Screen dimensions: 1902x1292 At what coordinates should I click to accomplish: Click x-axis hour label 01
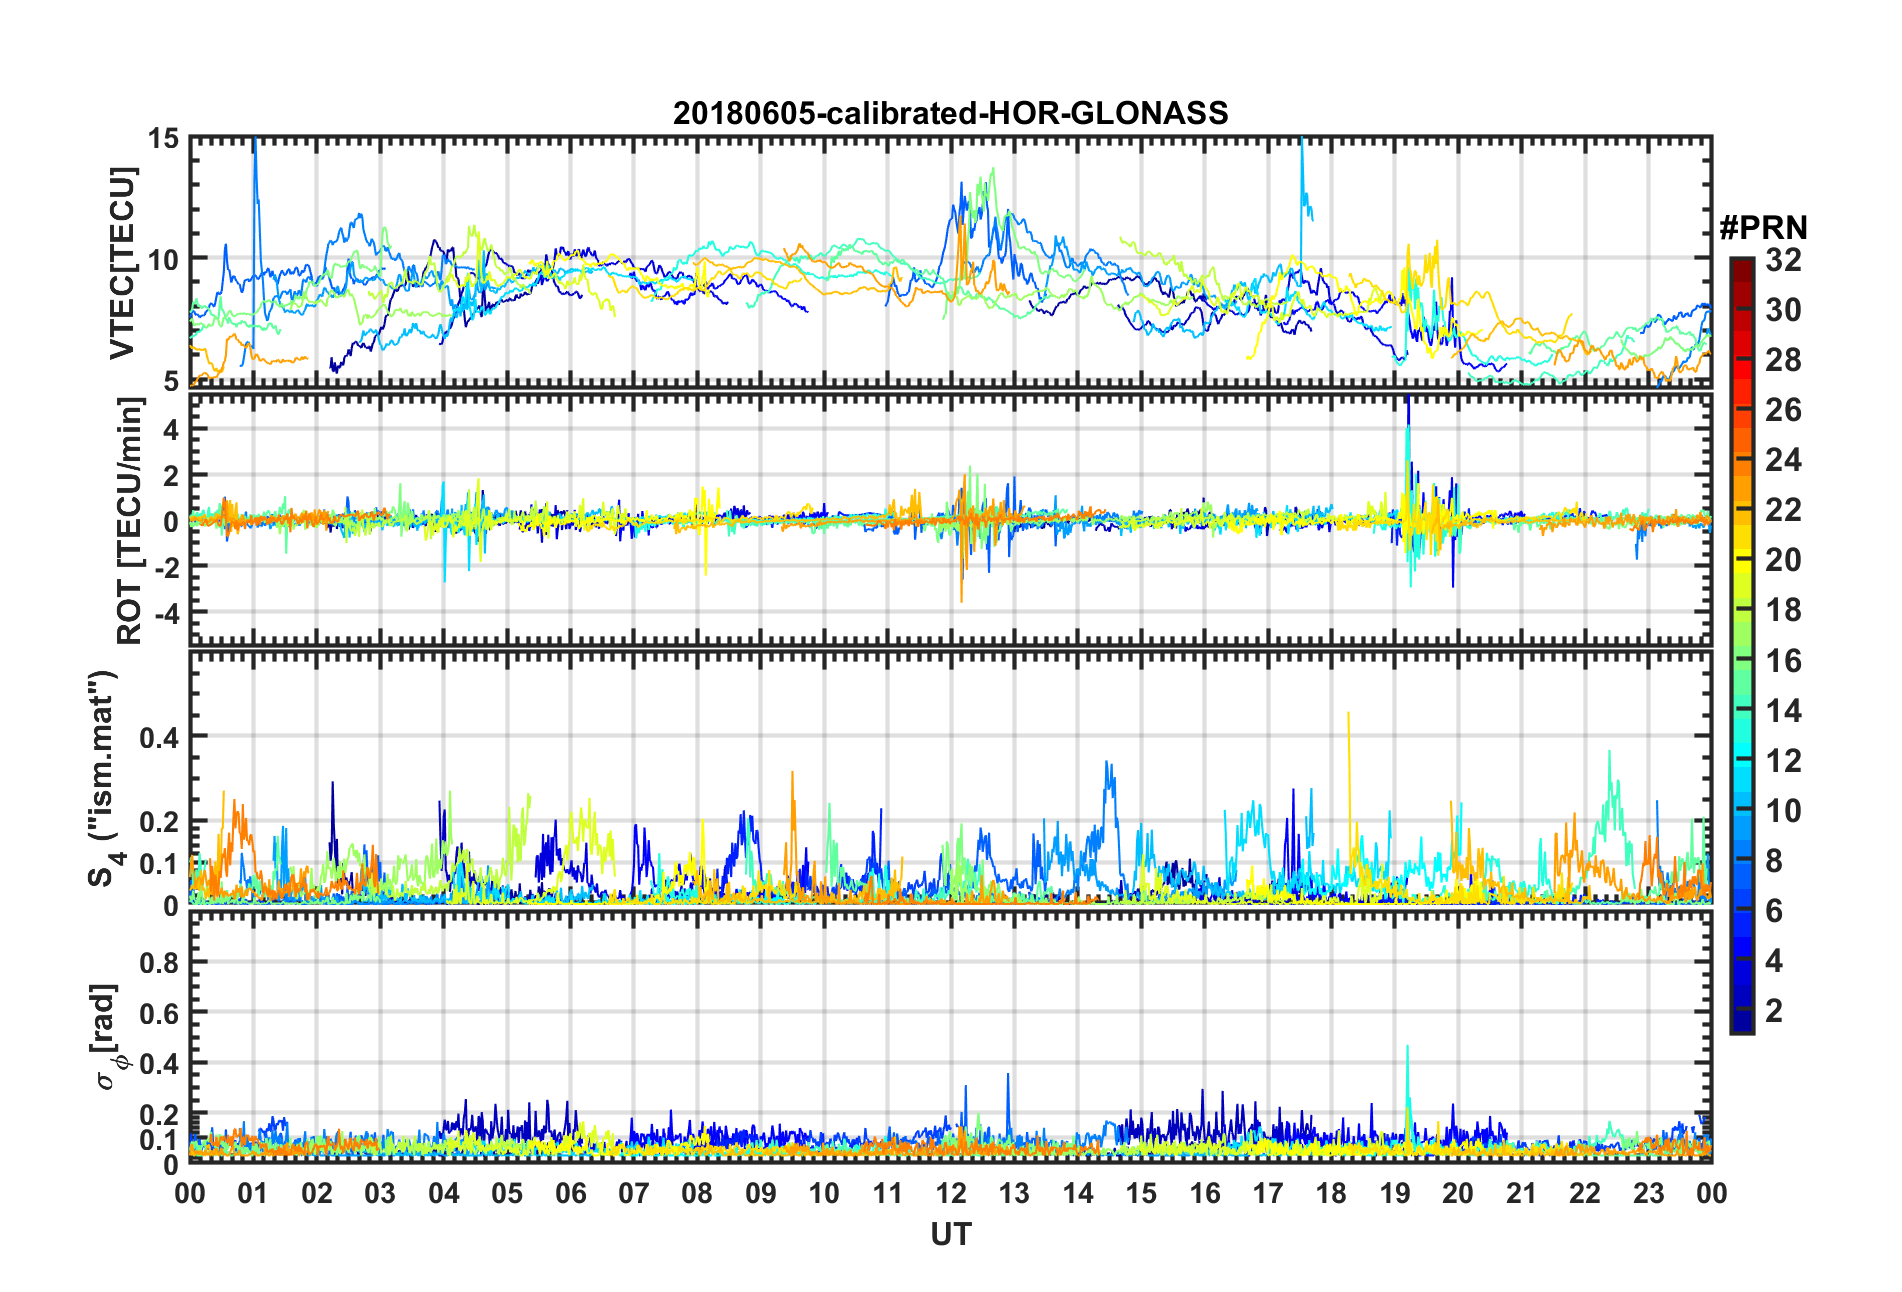point(253,1193)
